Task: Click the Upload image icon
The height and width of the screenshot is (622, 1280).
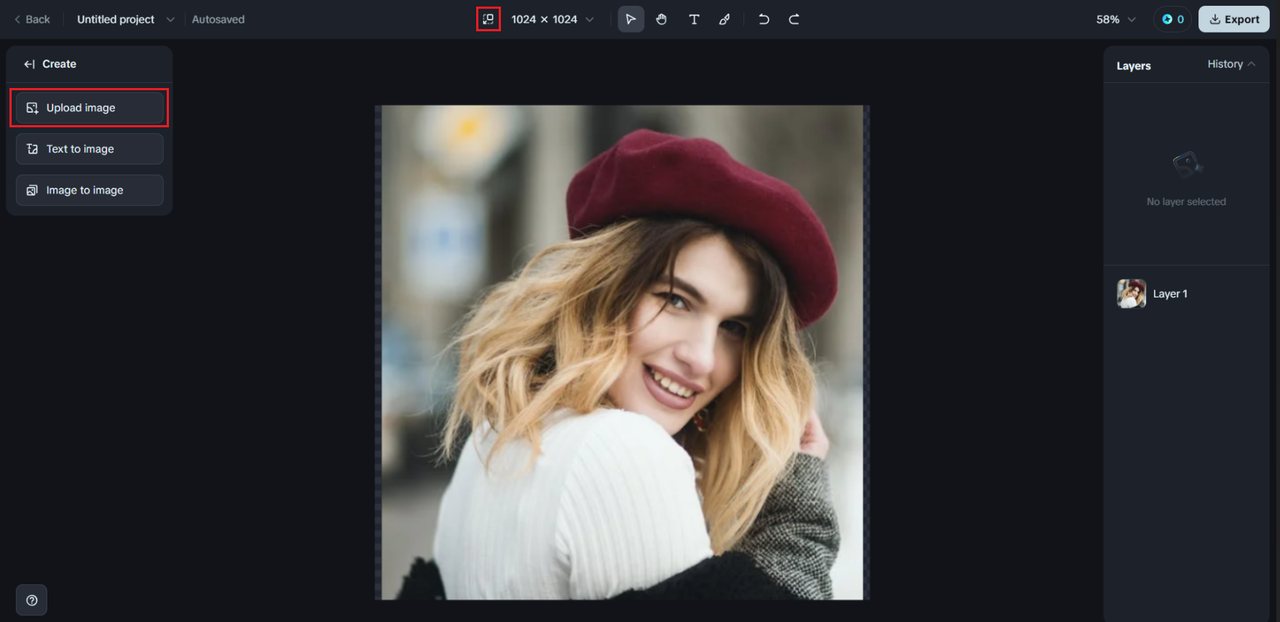Action: (x=32, y=108)
